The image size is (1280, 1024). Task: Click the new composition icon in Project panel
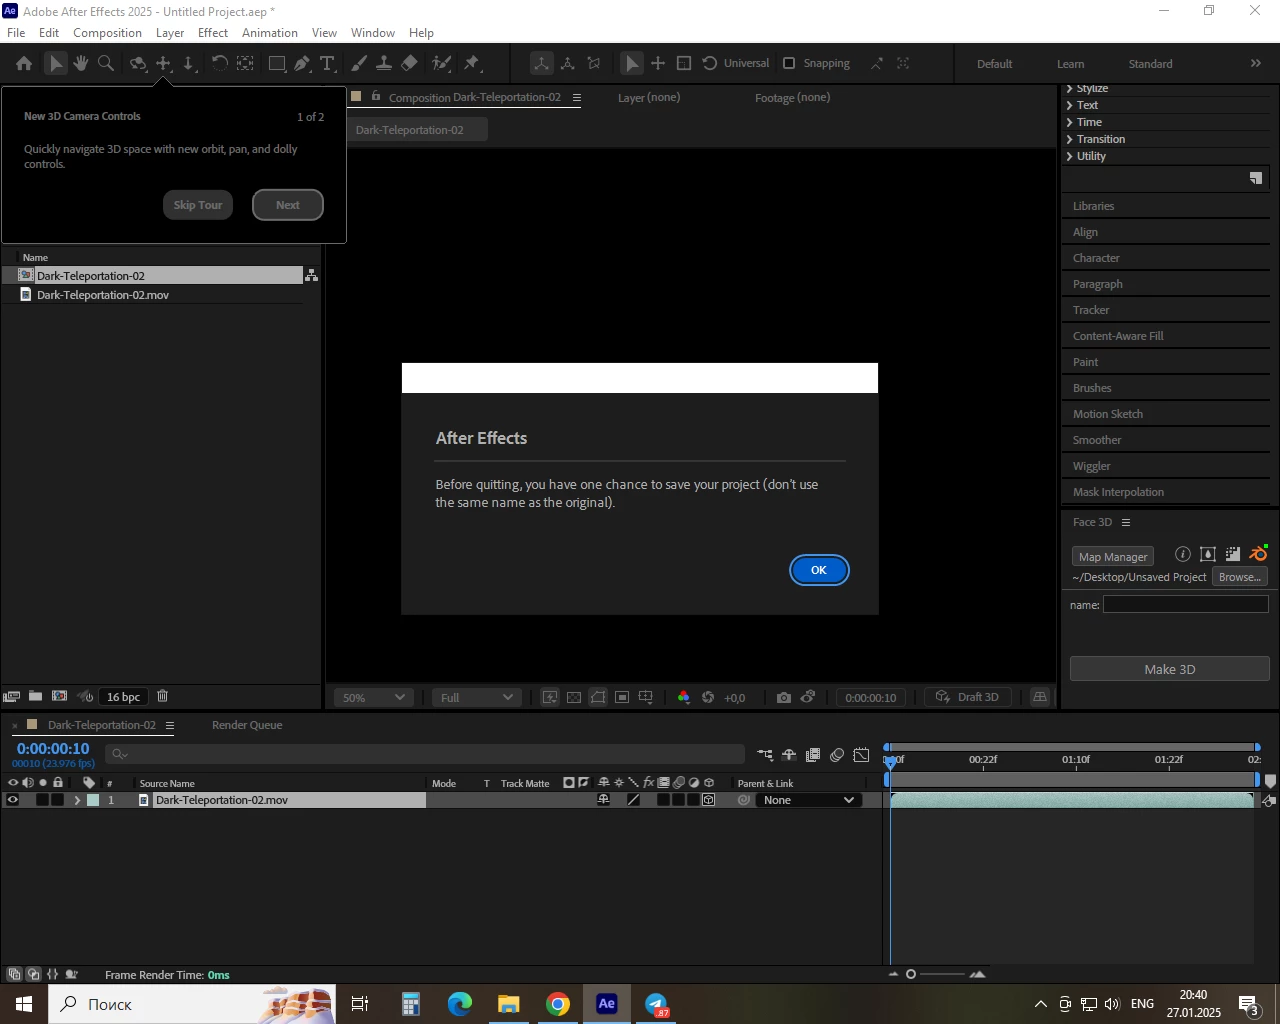click(59, 696)
